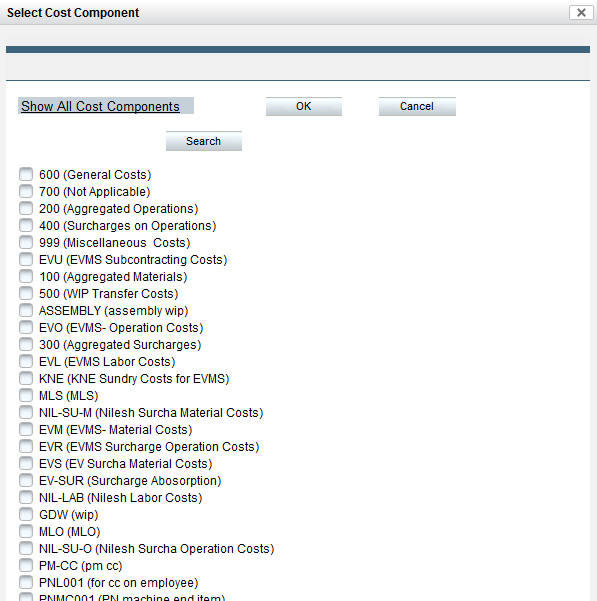The image size is (597, 601).
Task: Enable the ASSEMBLY (assembly wip) checkbox
Action: tap(26, 310)
